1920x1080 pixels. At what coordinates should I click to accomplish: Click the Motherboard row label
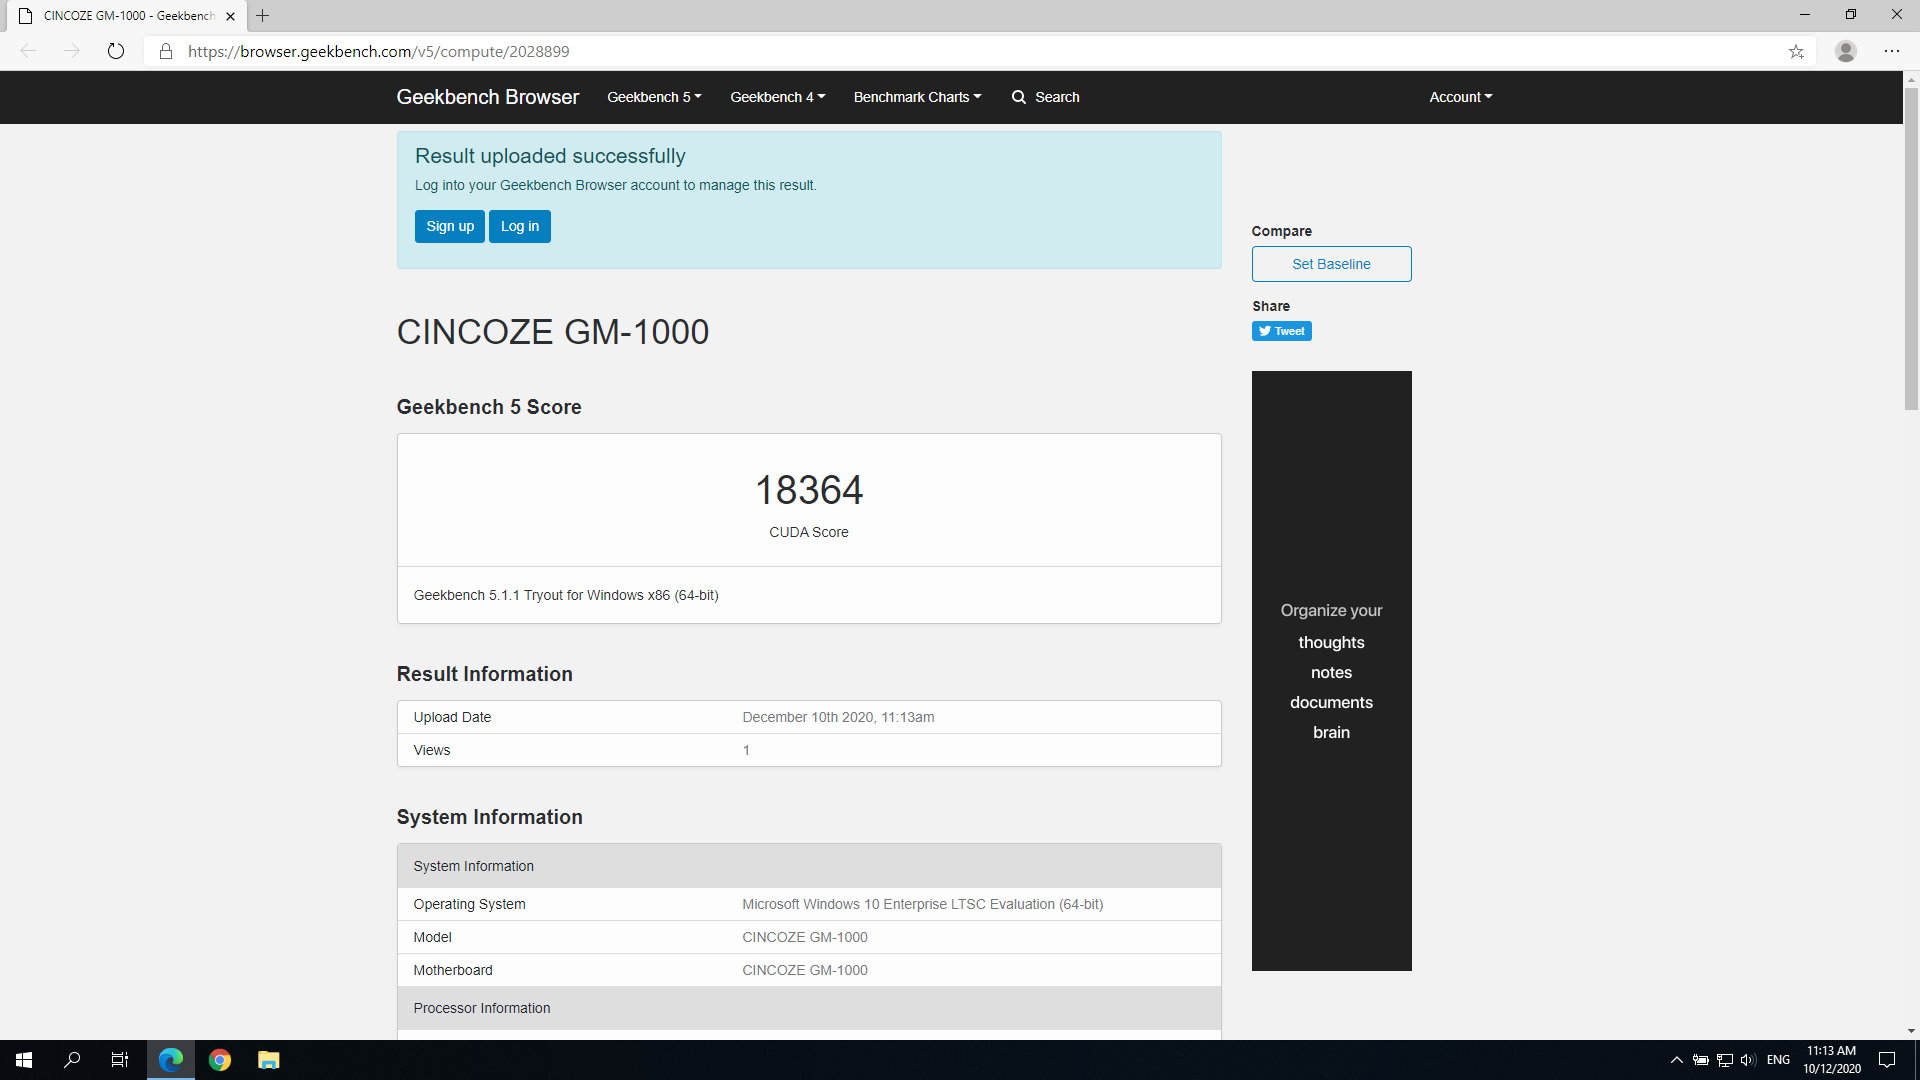(x=453, y=970)
